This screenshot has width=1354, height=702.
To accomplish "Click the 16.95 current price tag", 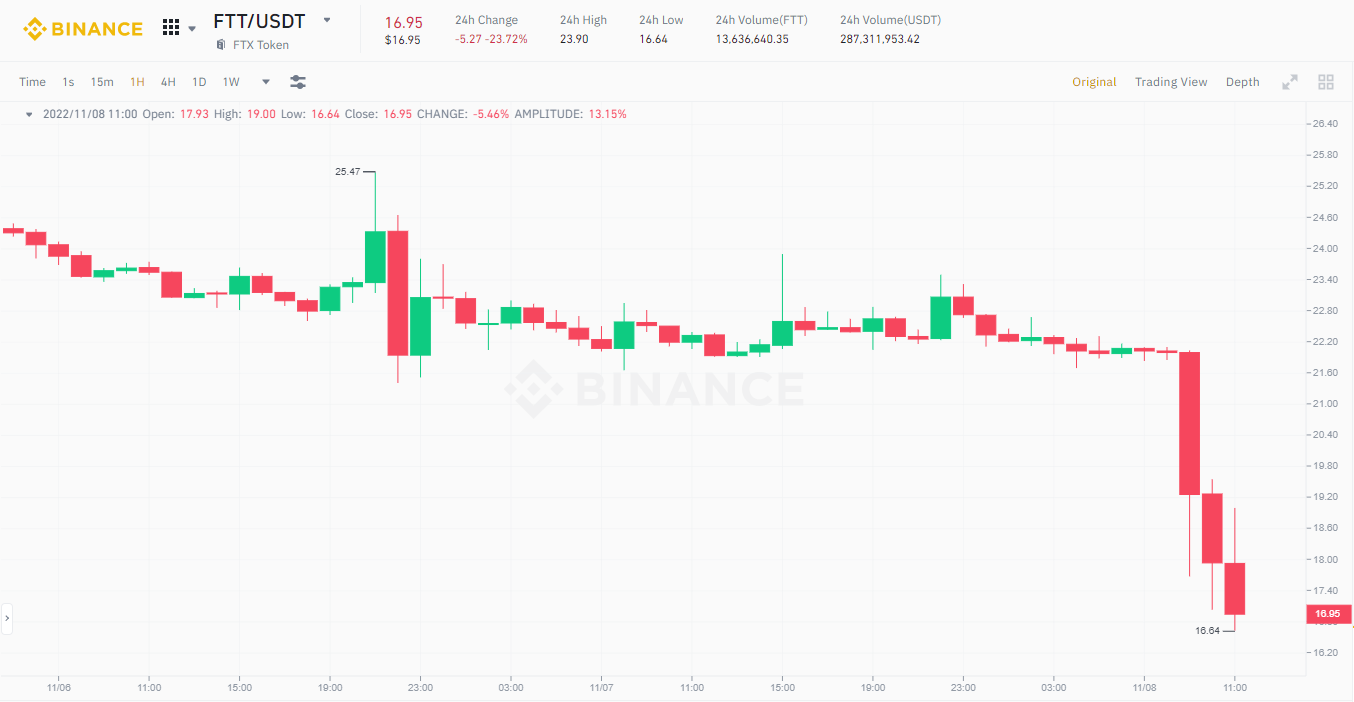I will (x=1328, y=614).
